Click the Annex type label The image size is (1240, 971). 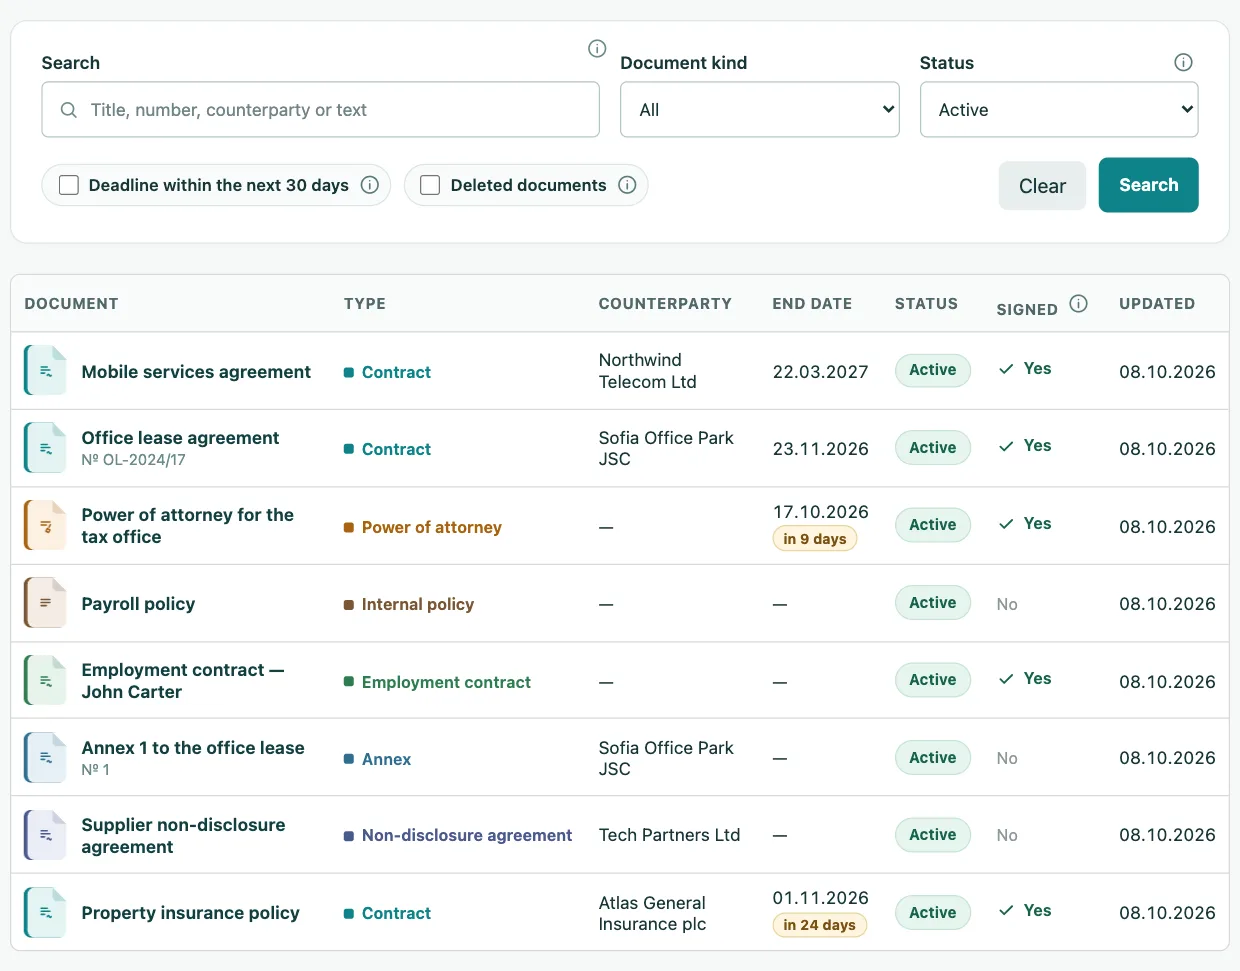386,759
